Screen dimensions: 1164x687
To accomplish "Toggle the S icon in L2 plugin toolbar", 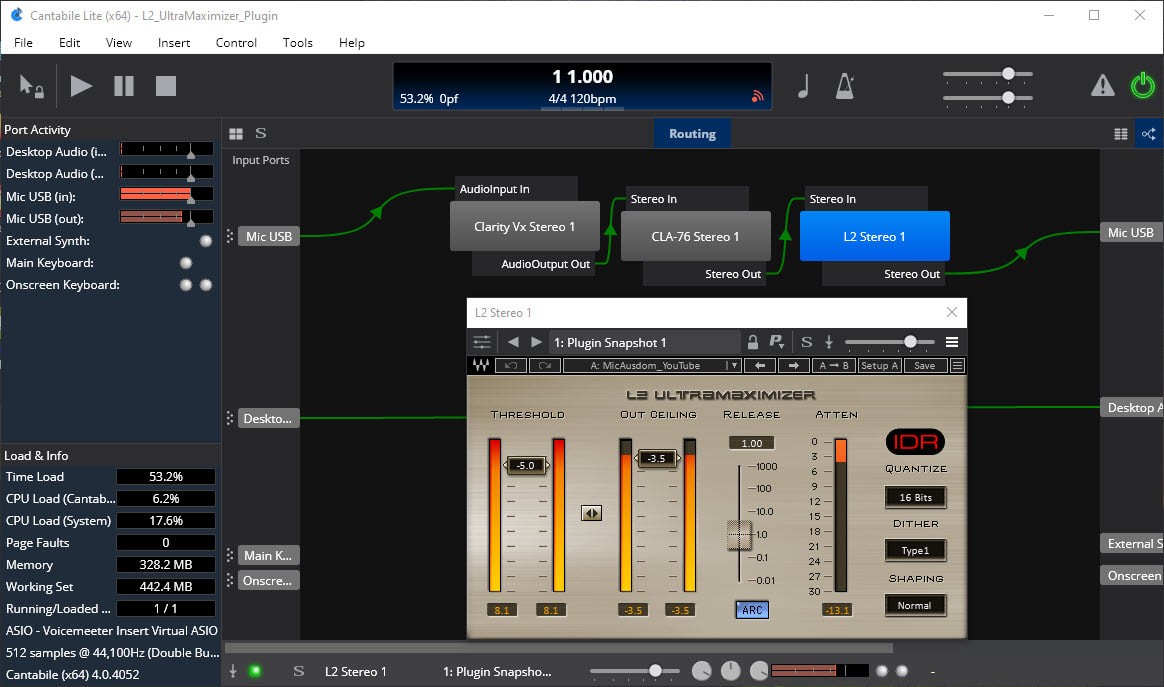I will (x=807, y=342).
